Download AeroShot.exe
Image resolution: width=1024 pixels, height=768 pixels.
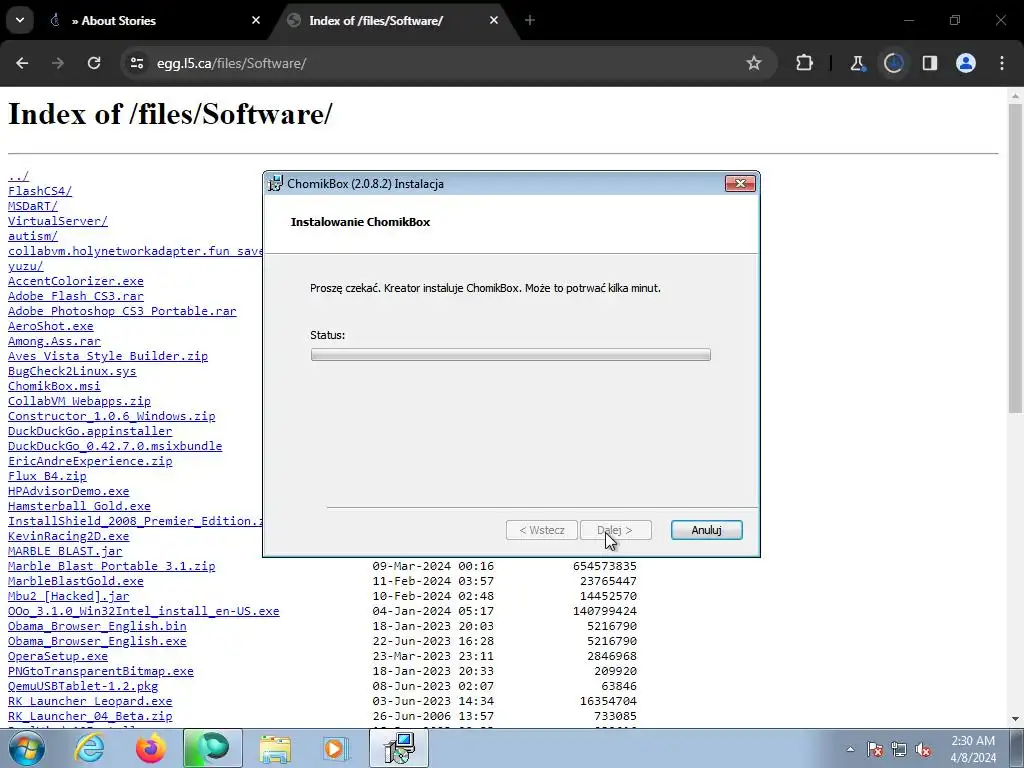50,326
